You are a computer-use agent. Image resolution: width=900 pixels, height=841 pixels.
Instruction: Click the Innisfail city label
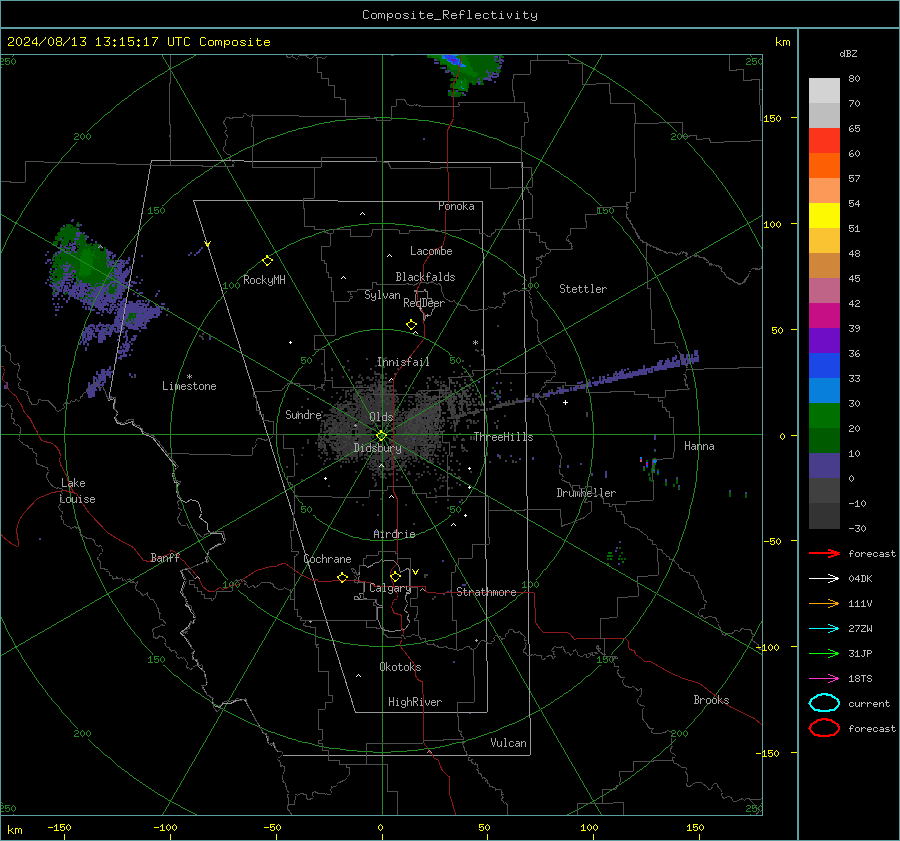click(x=403, y=362)
